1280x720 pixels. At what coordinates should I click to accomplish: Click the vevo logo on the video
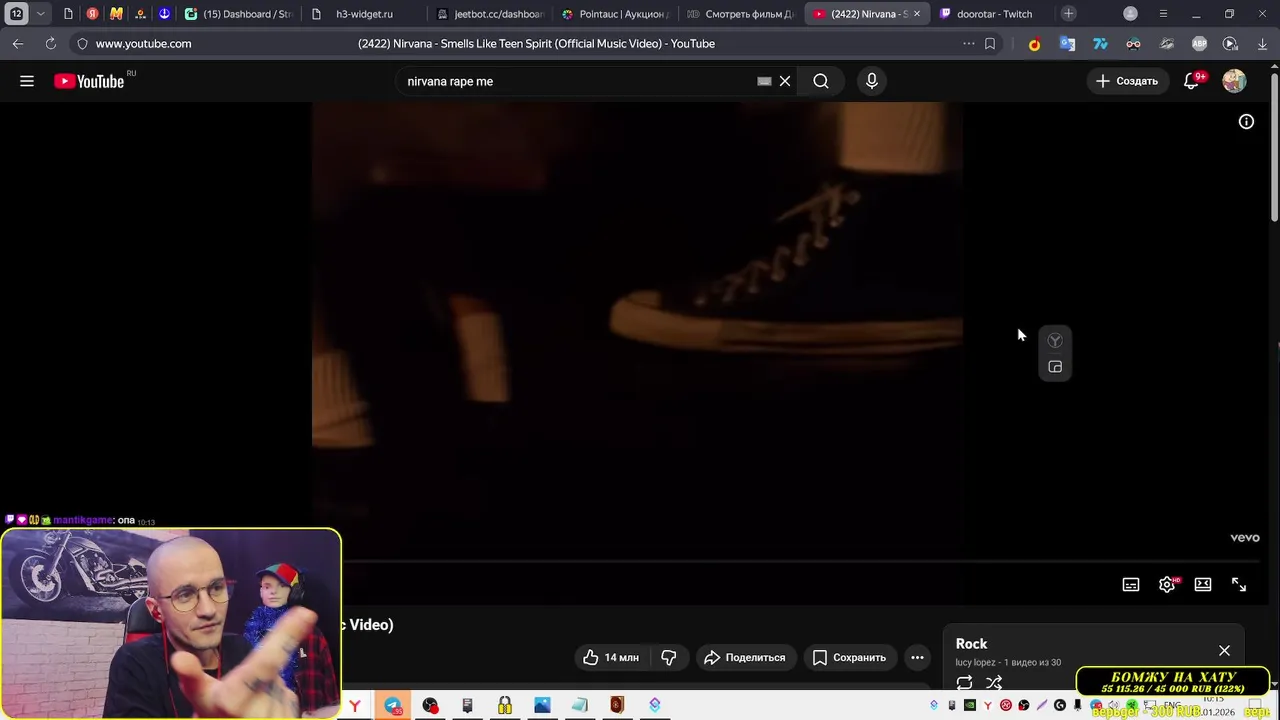[x=1245, y=538]
